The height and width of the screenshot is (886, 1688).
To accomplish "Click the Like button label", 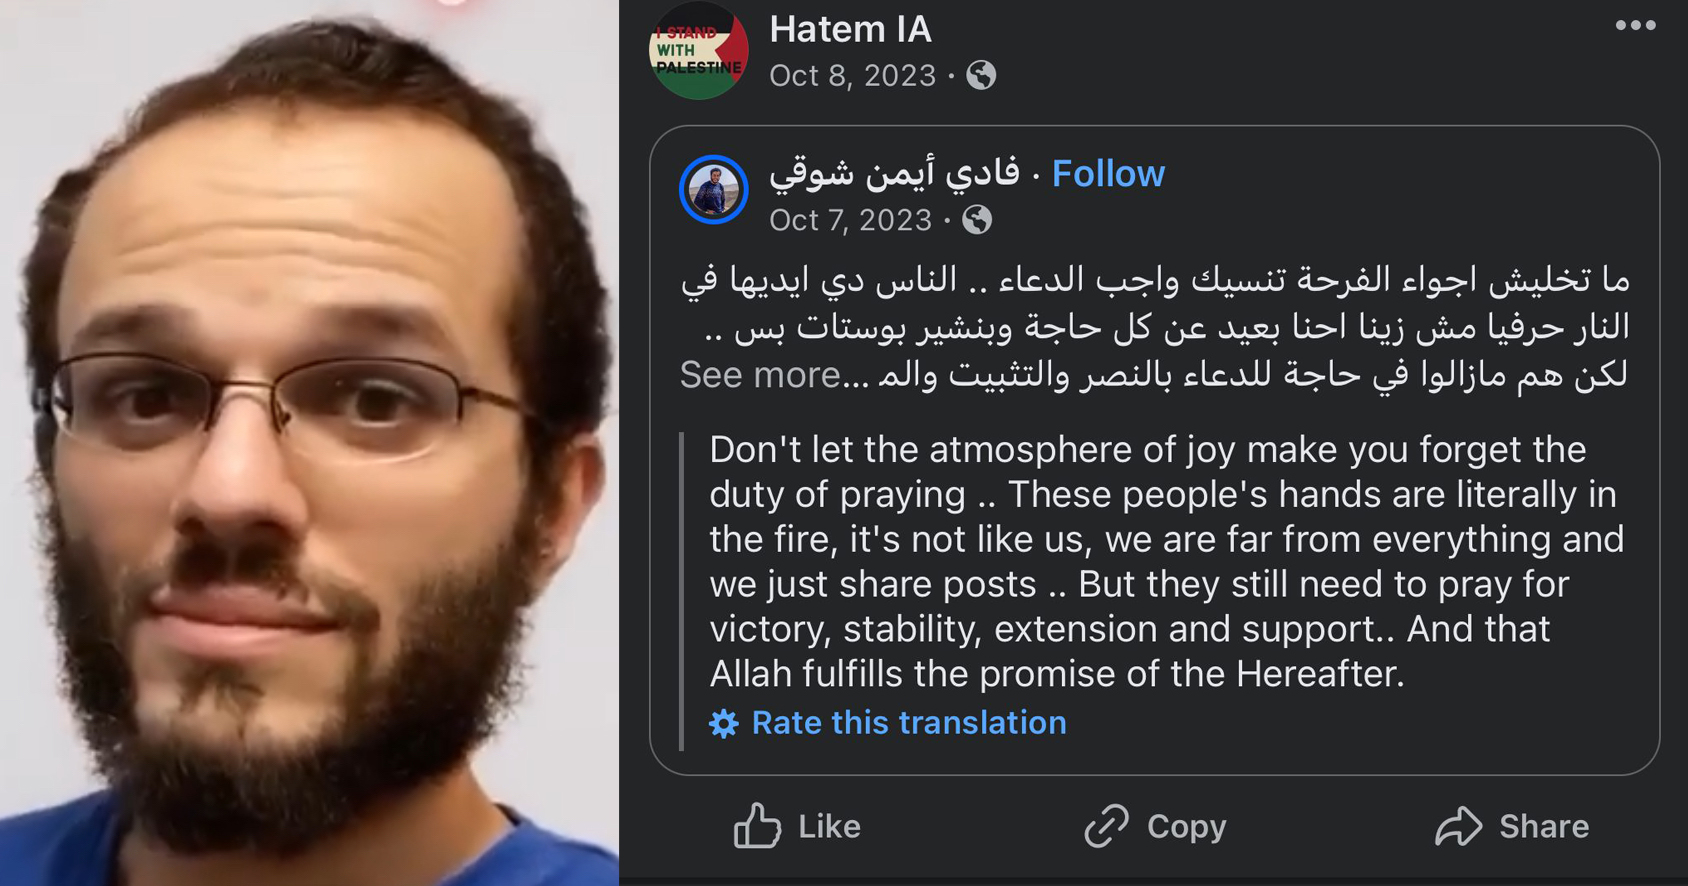I will pyautogui.click(x=829, y=827).
